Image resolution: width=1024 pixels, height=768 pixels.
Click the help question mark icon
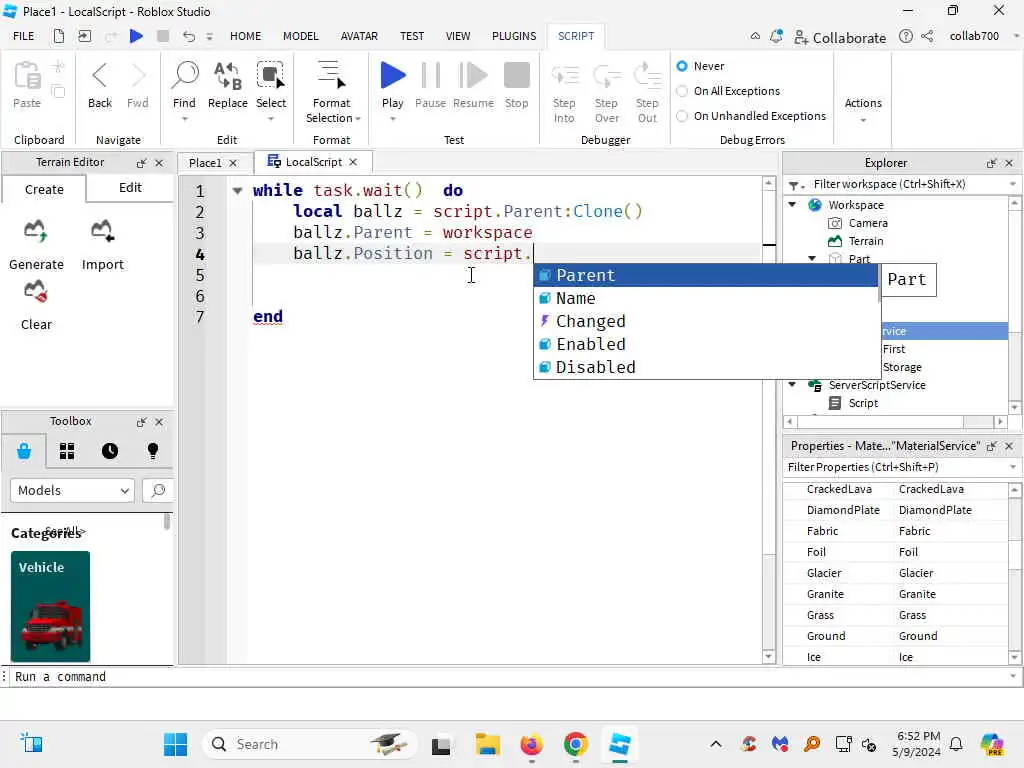point(905,36)
